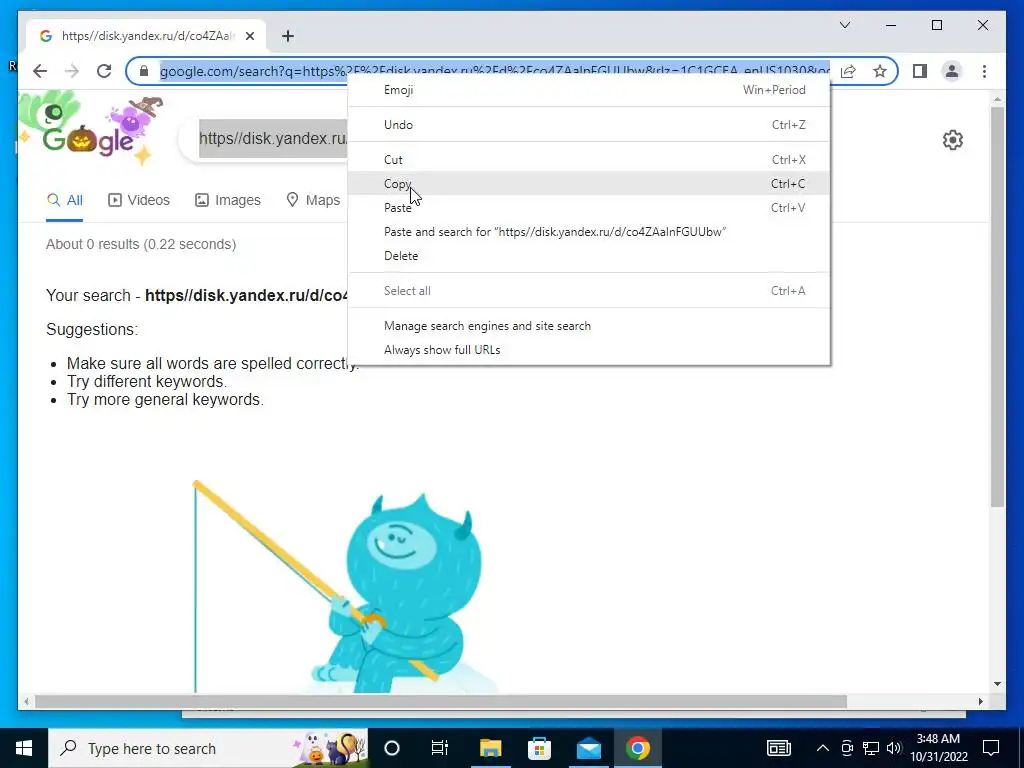Open Task View on the taskbar
This screenshot has height=768, width=1024.
coord(440,748)
